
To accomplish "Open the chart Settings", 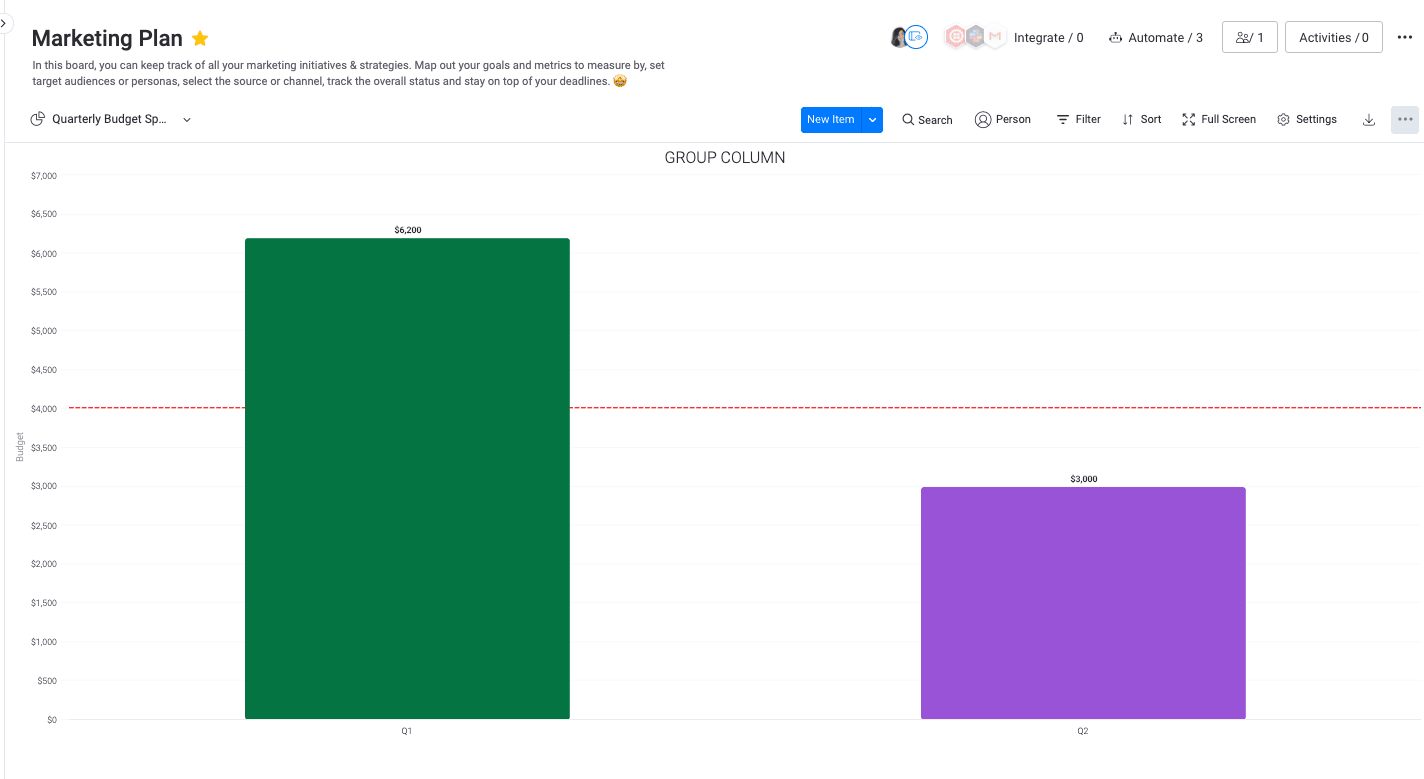I will pos(1306,119).
